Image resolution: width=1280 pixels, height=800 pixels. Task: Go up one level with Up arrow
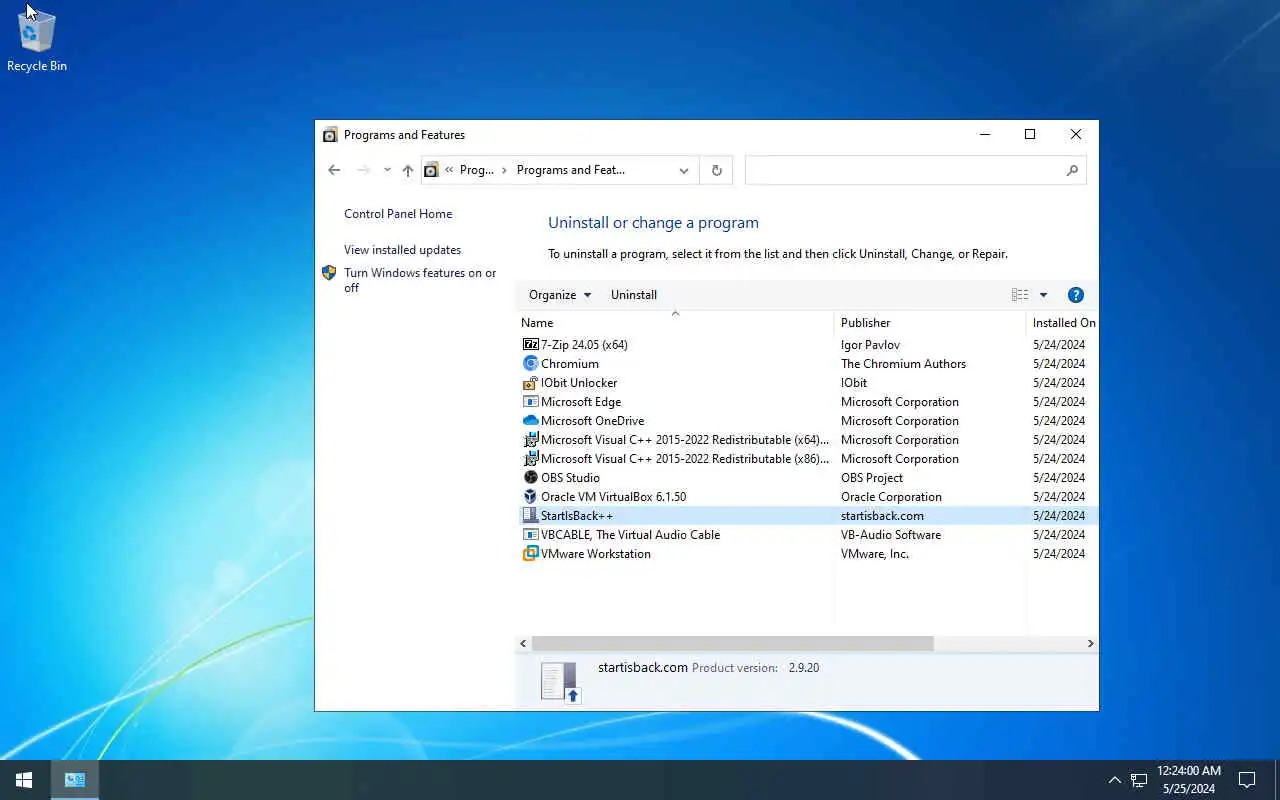coord(408,170)
